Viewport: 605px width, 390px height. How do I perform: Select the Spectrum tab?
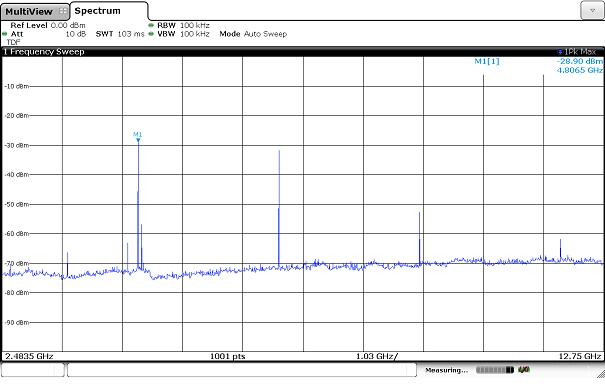coord(109,11)
